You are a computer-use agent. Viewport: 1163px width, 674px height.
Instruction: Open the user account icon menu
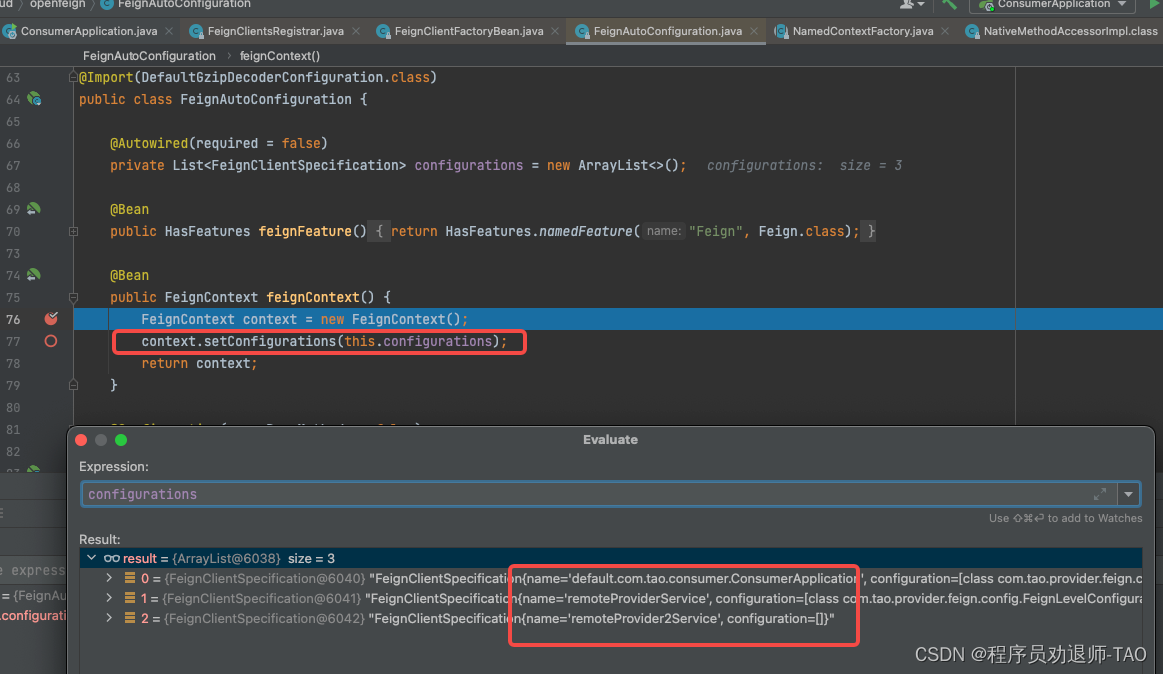912,4
